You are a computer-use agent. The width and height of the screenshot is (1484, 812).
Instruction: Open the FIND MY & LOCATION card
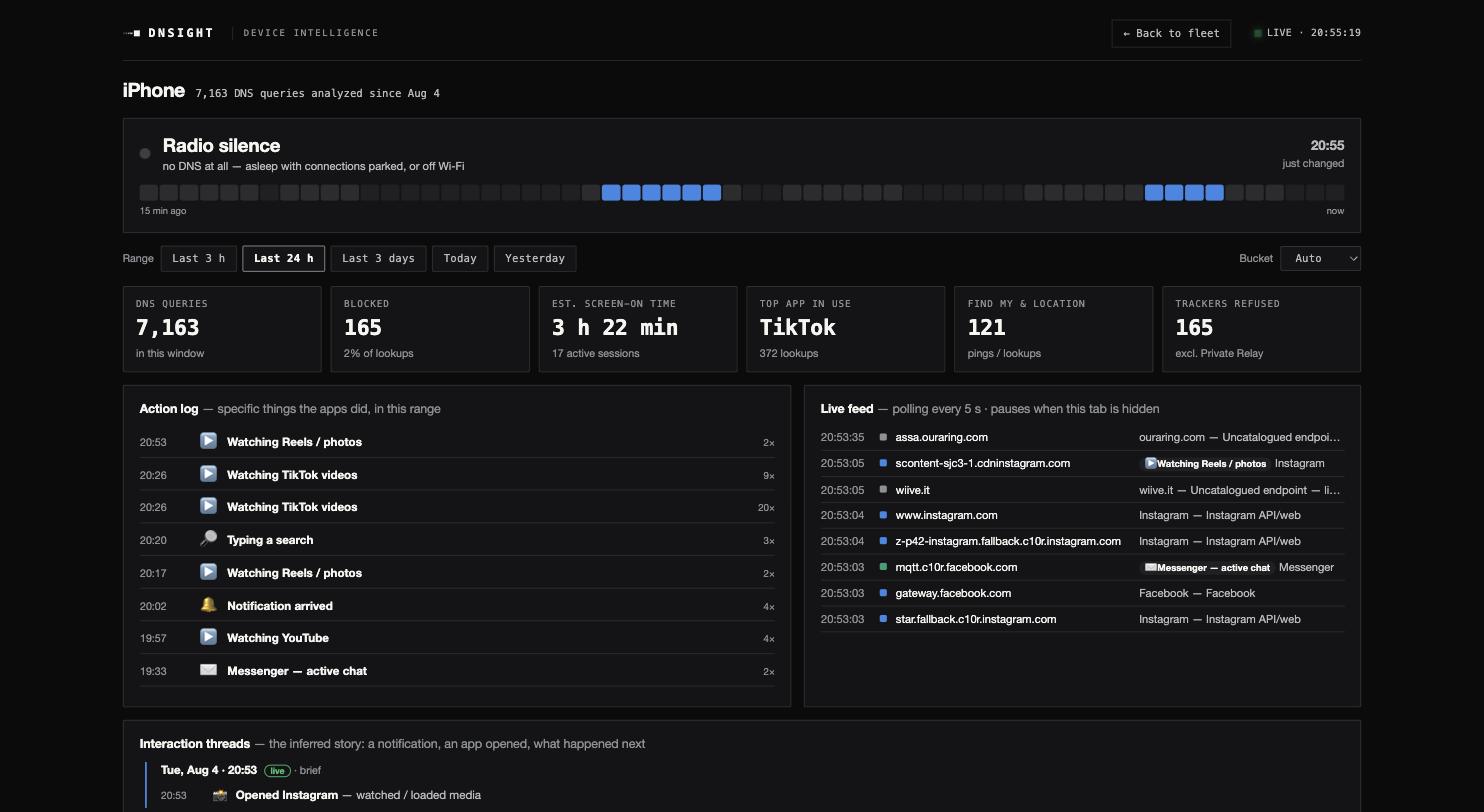[x=1054, y=329]
